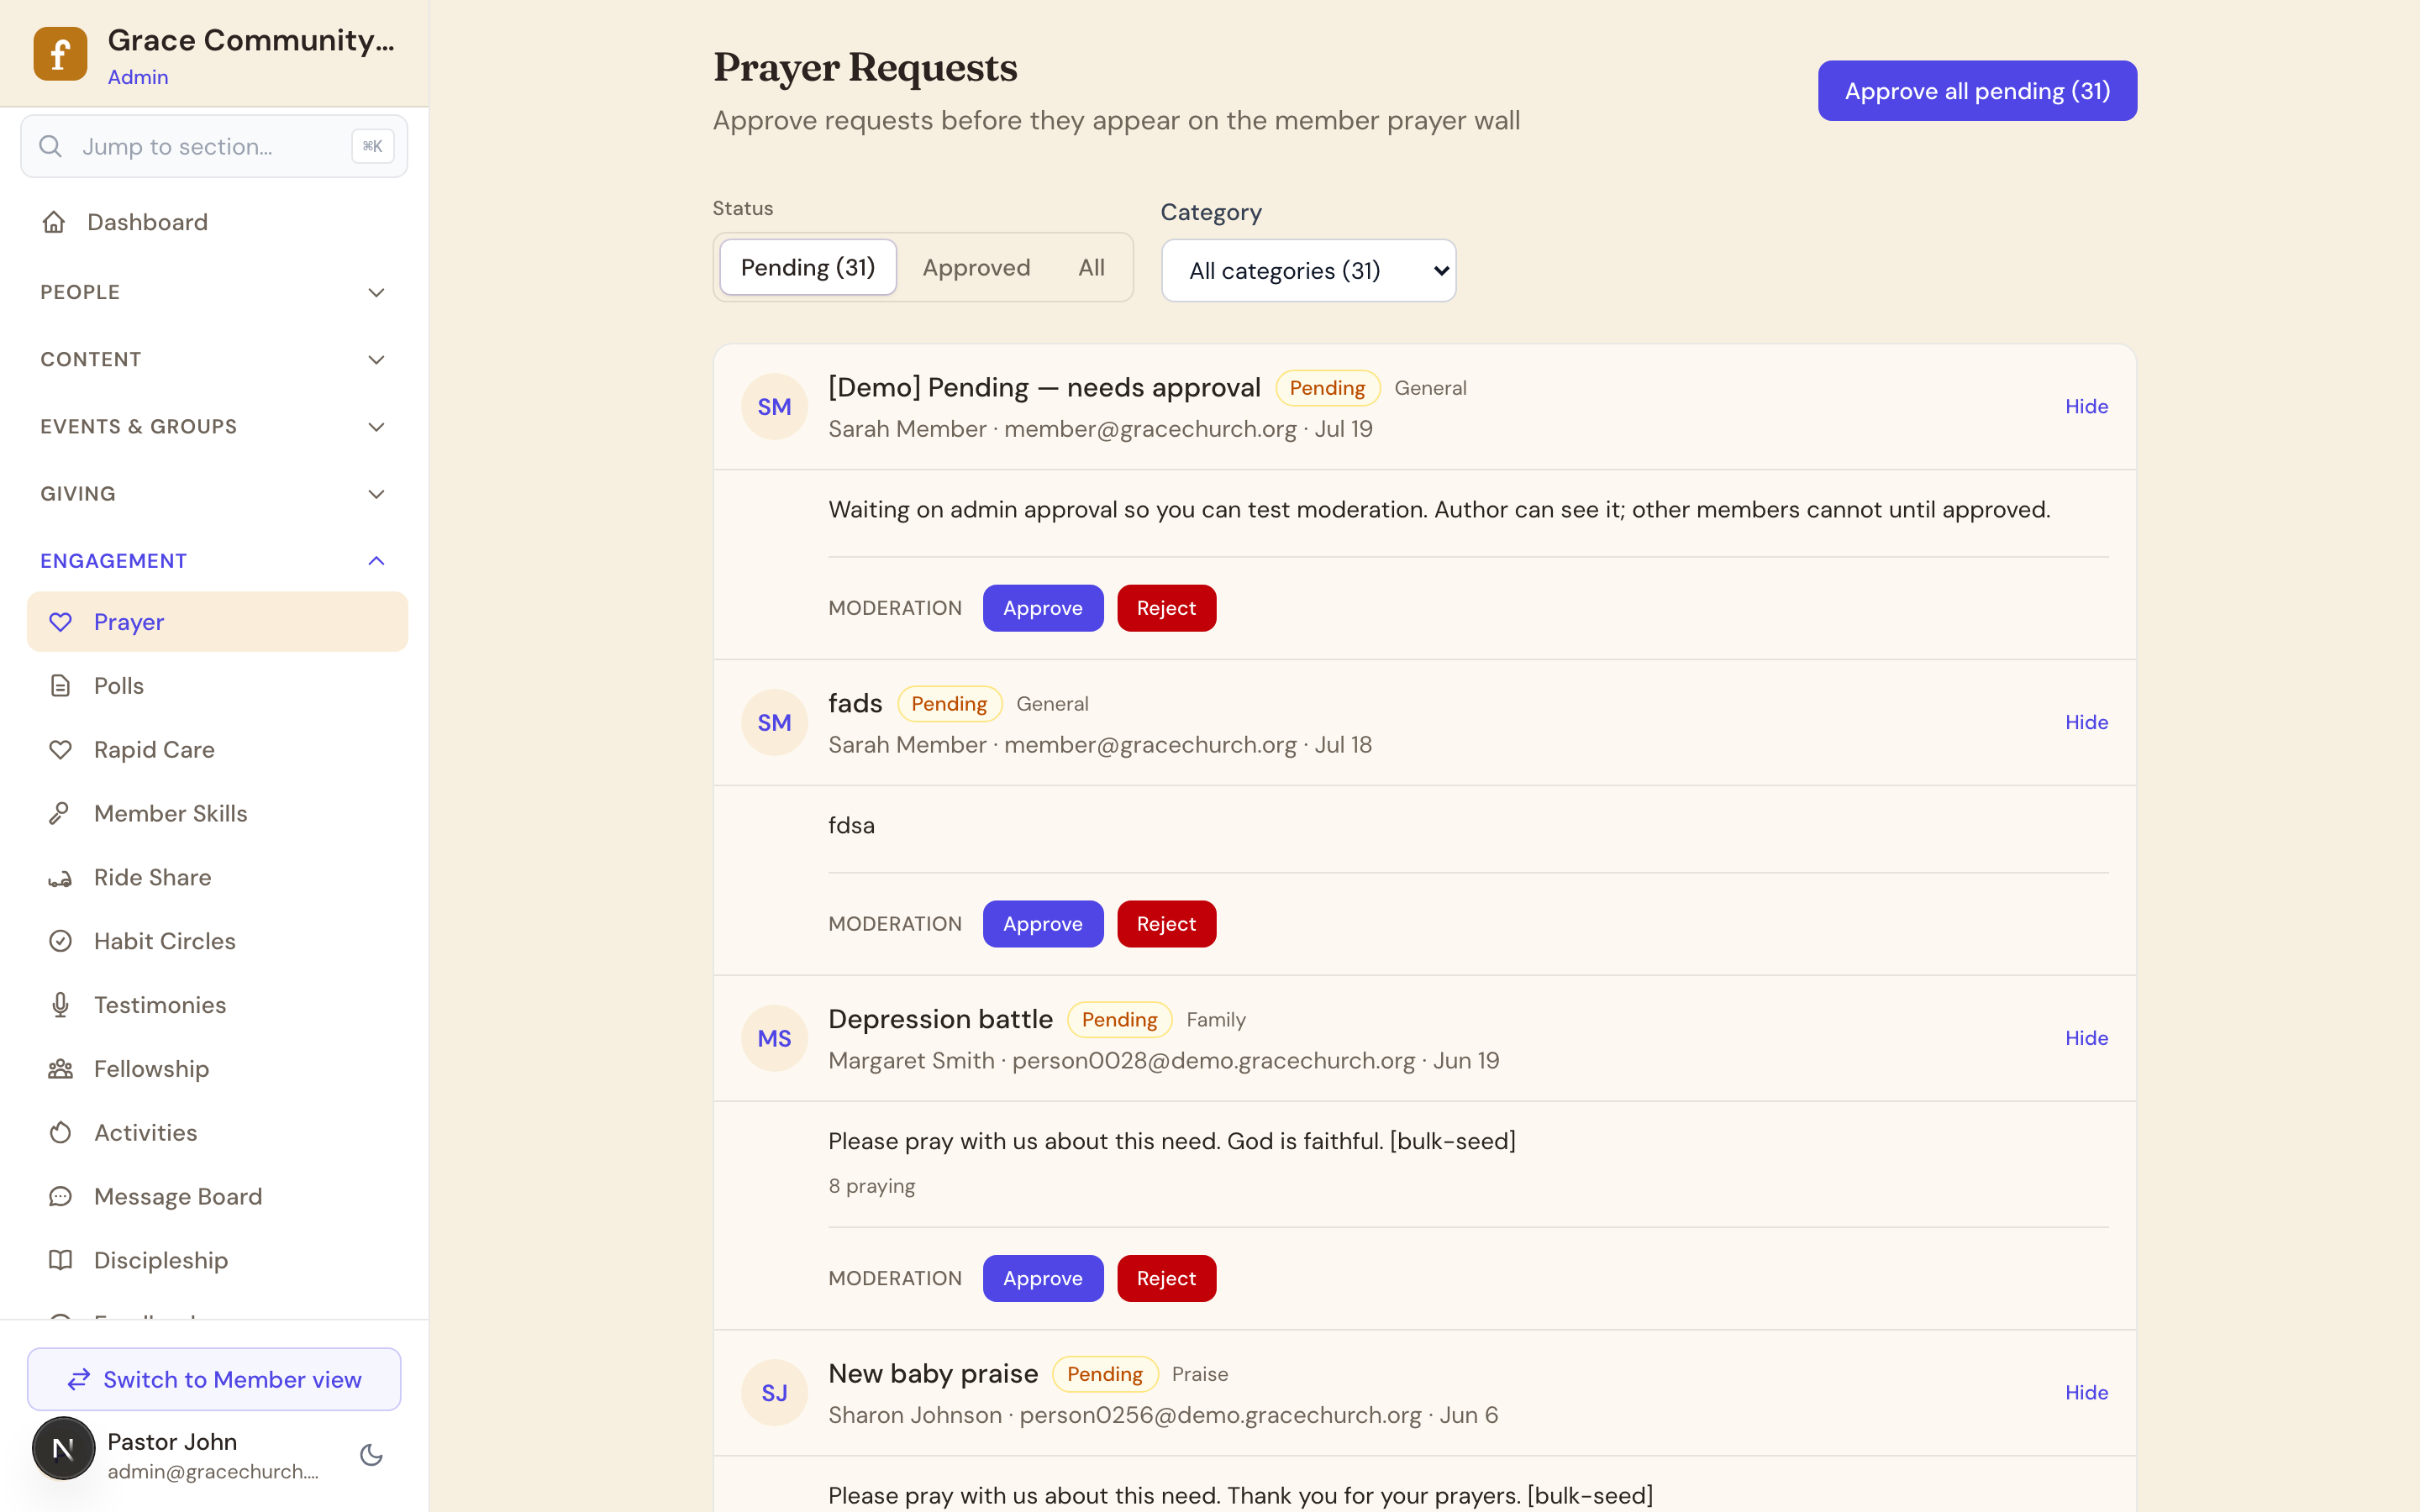Switch to the All status tab

coord(1091,268)
